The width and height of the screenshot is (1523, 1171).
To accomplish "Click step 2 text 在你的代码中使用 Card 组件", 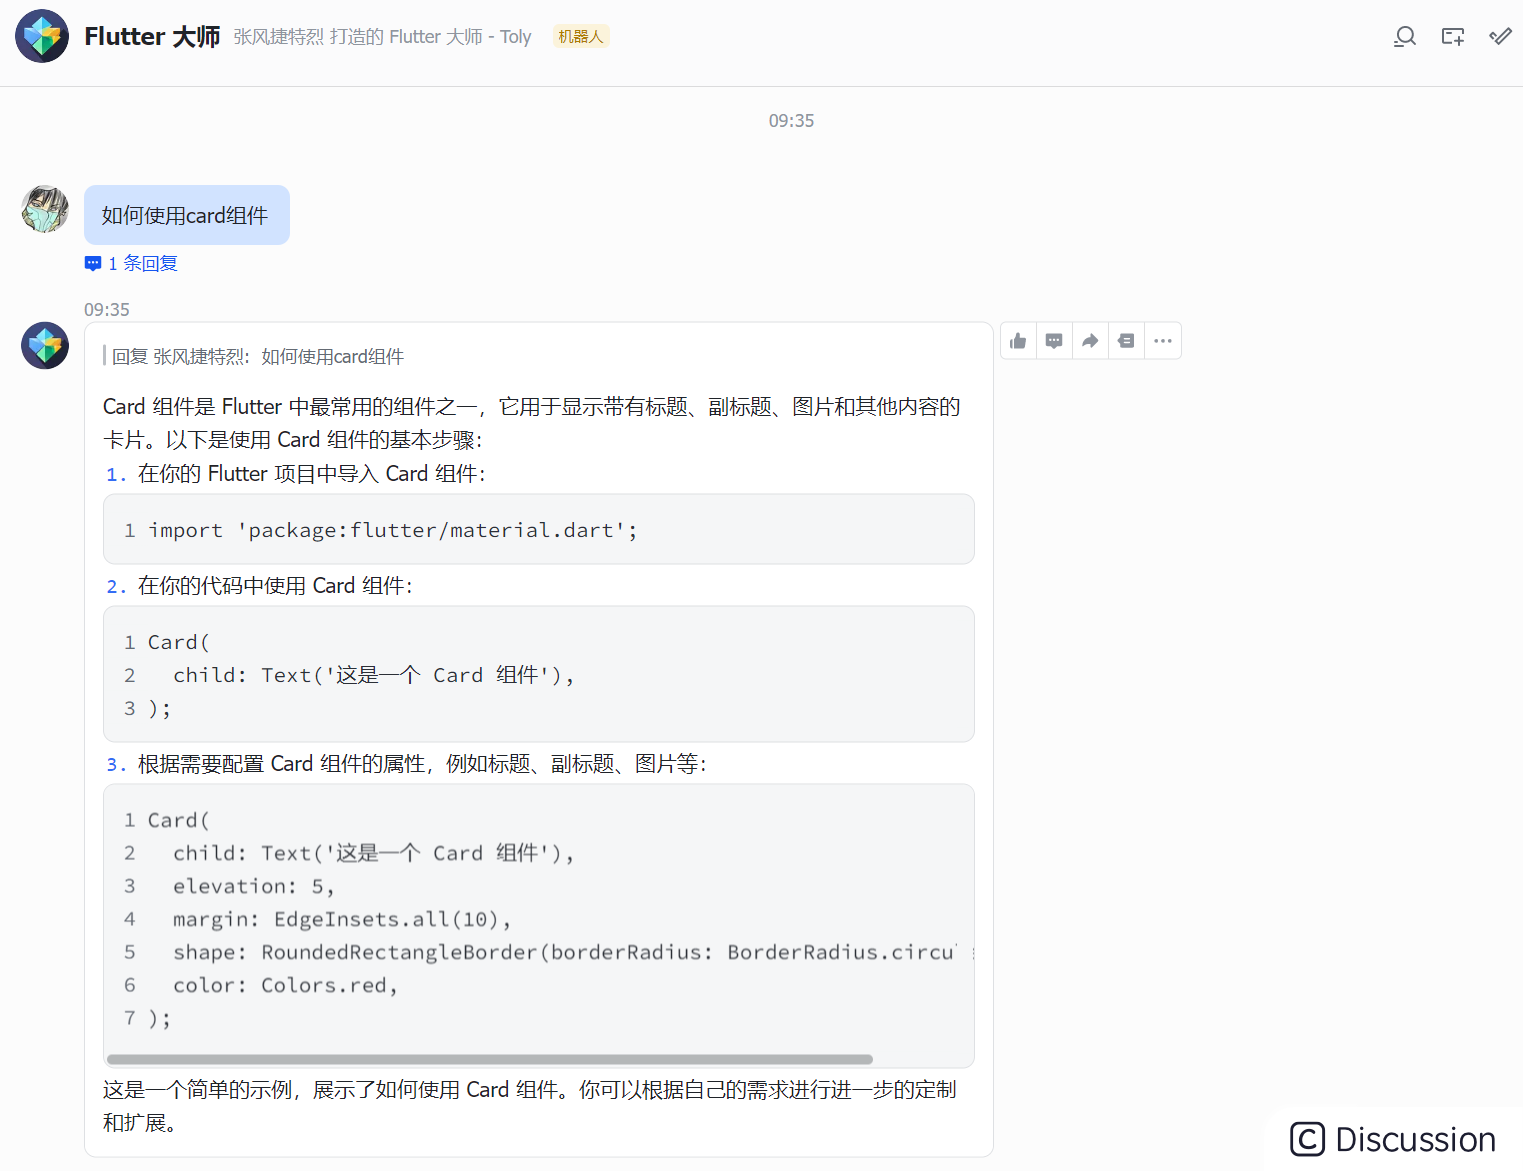I will 275,586.
